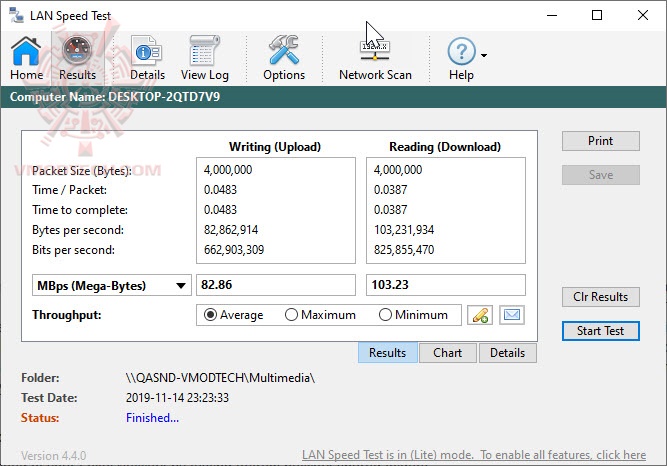Click the download bits per second 825,855,470

[x=404, y=250]
